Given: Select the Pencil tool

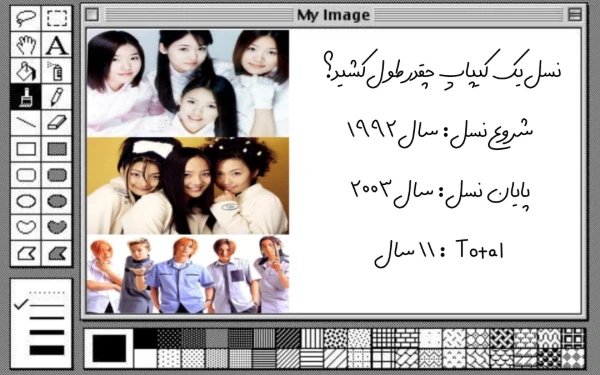Looking at the screenshot, I should [57, 97].
